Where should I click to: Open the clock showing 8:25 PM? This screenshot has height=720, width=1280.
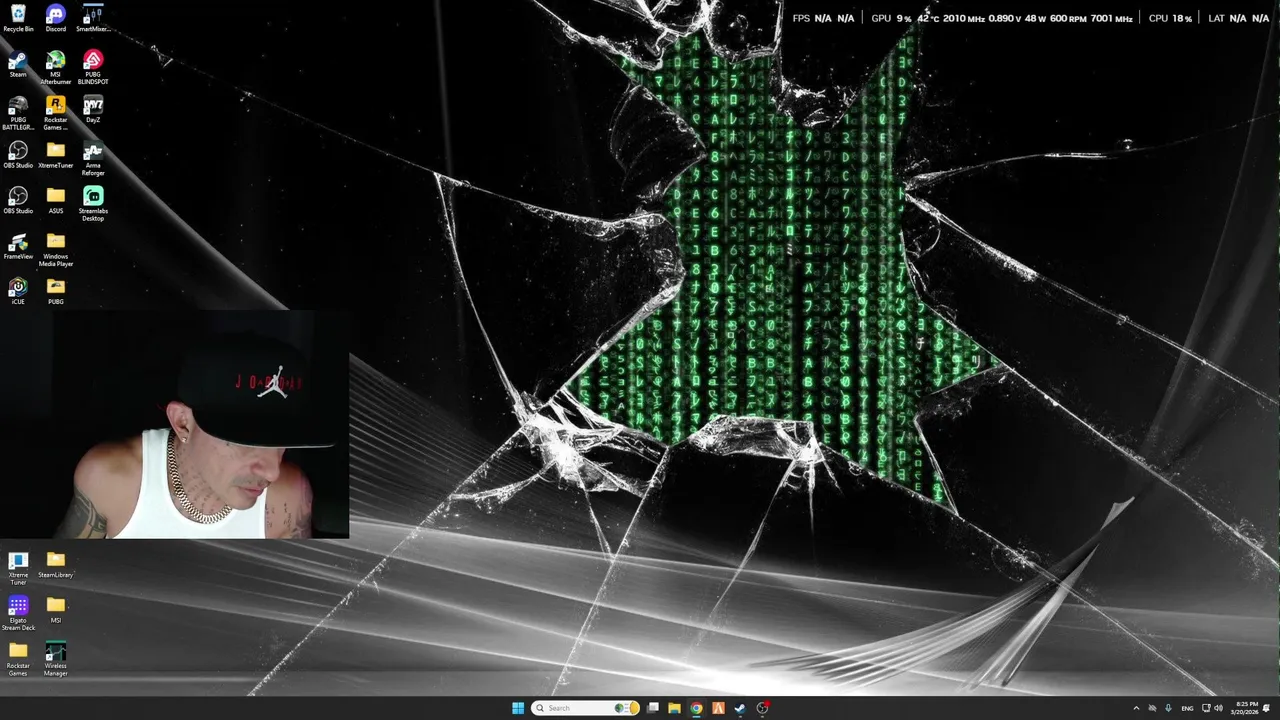click(x=1246, y=708)
